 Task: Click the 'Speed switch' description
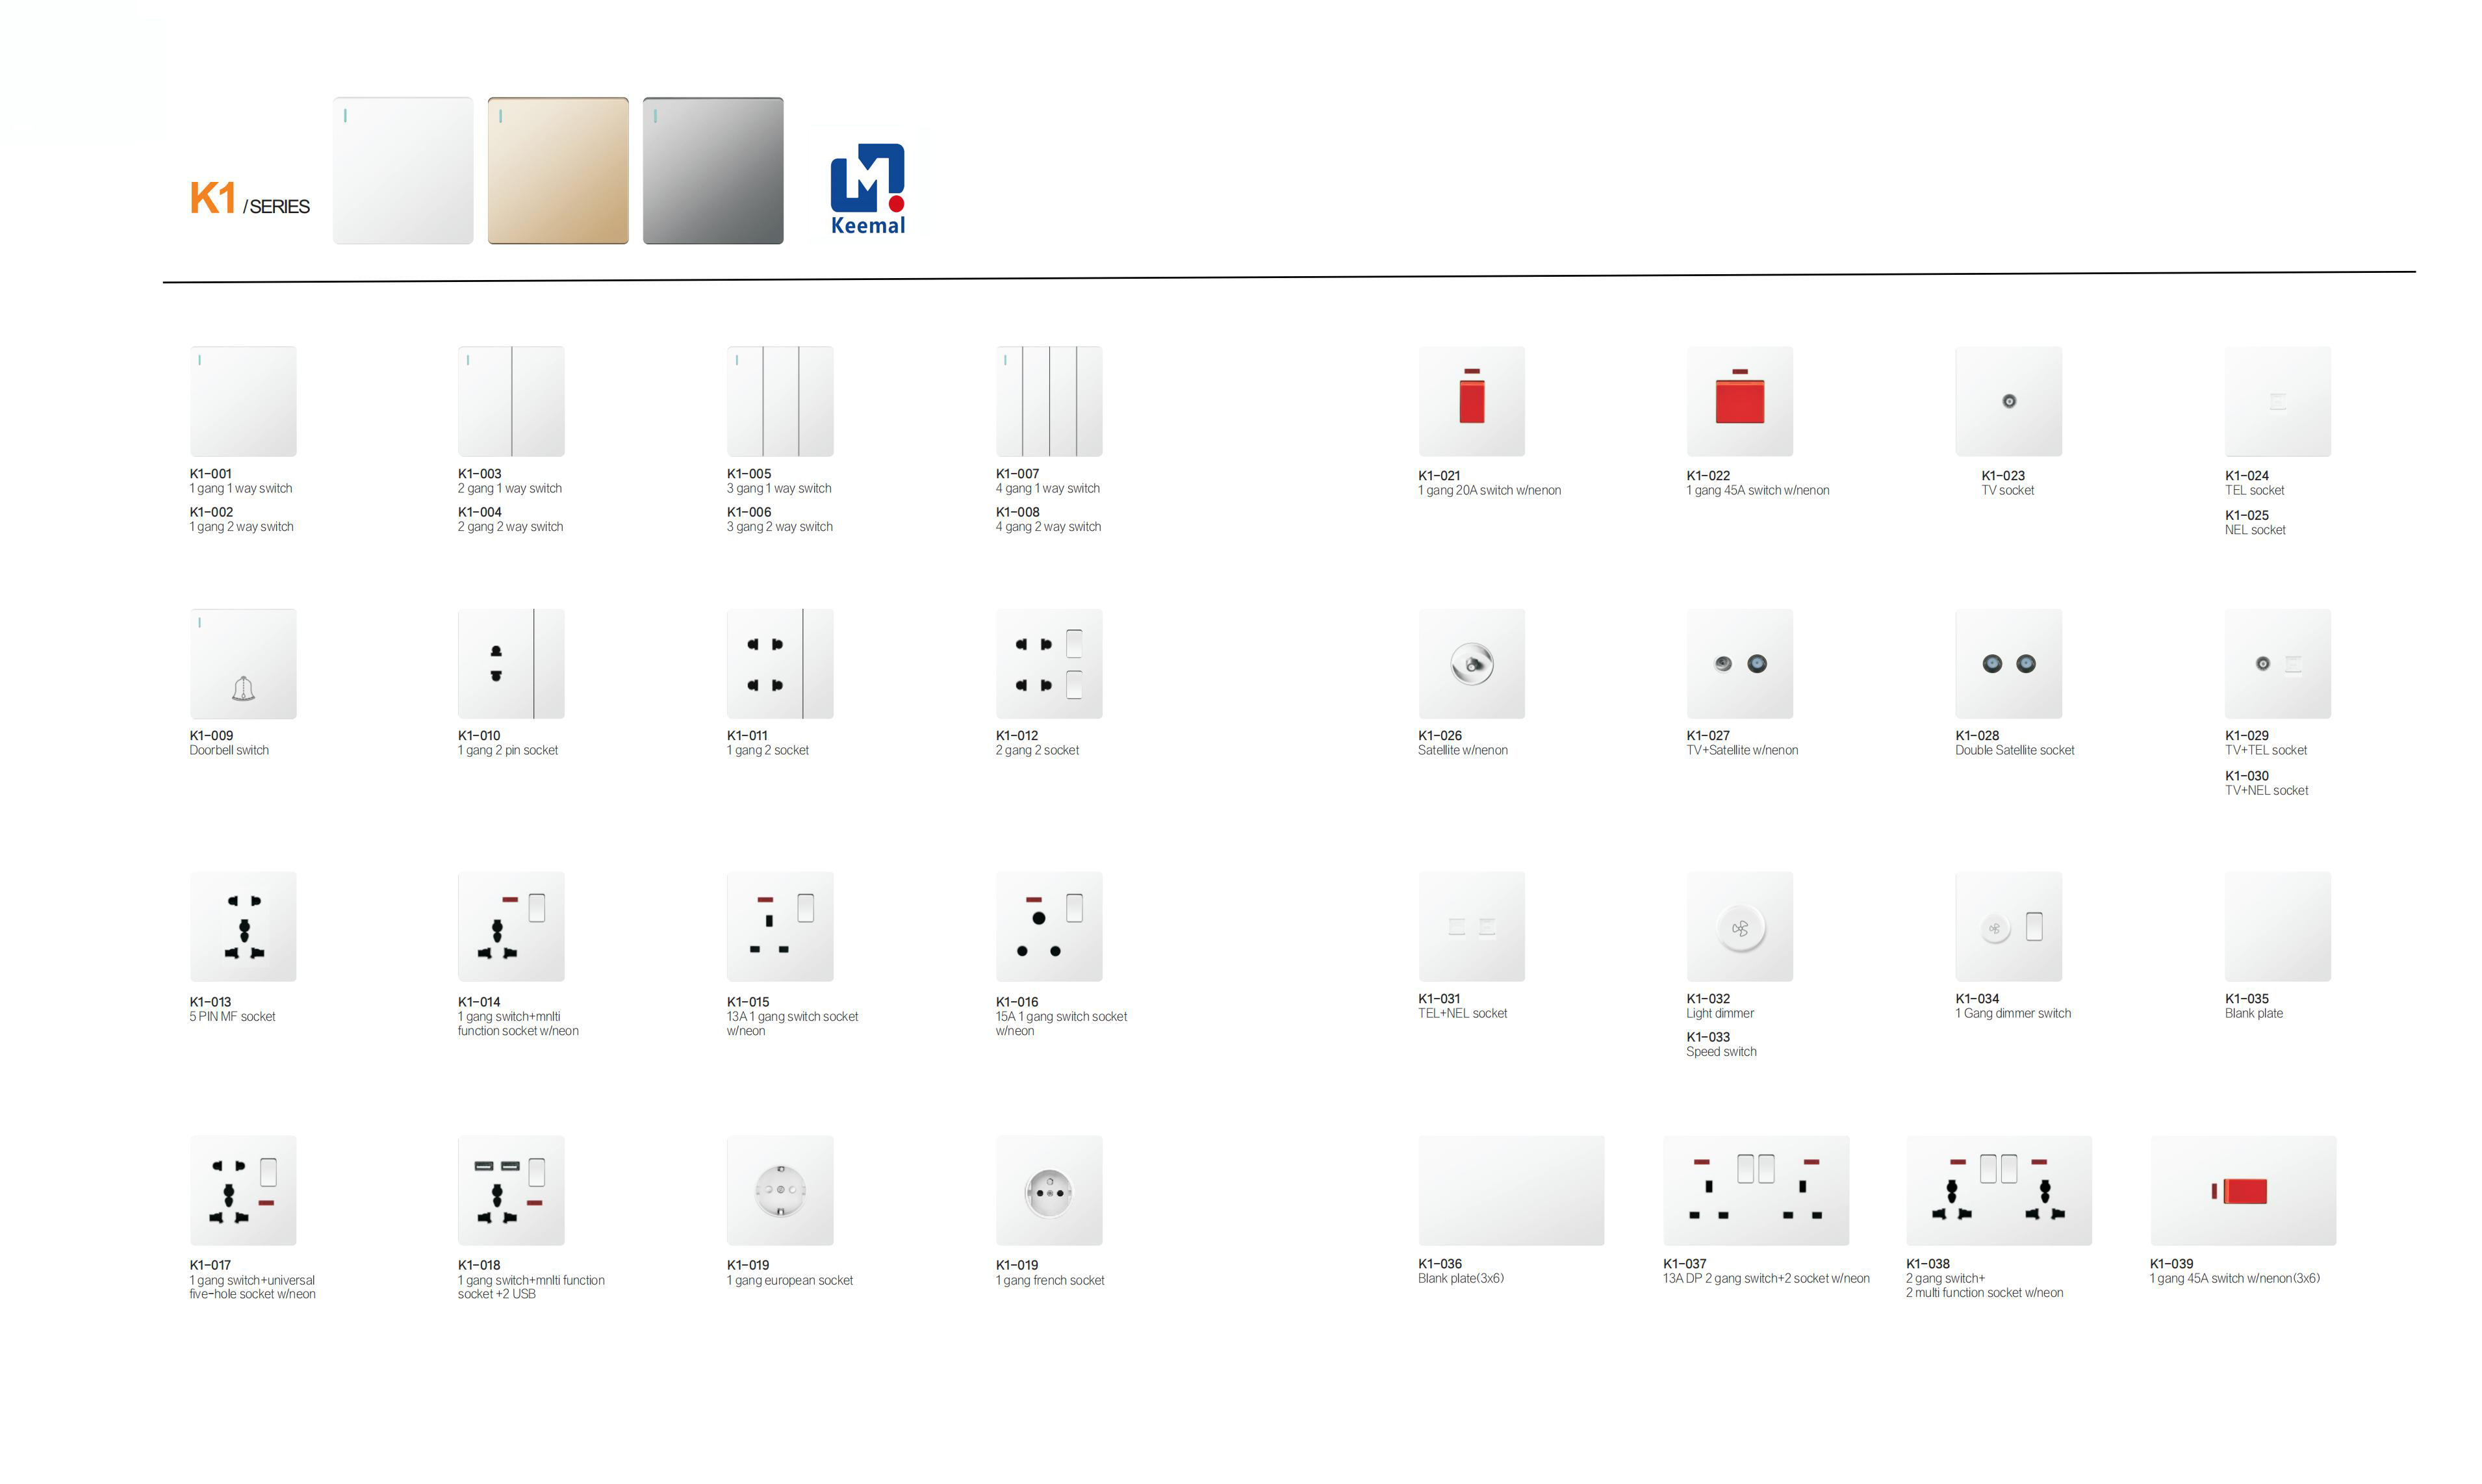[1721, 1052]
